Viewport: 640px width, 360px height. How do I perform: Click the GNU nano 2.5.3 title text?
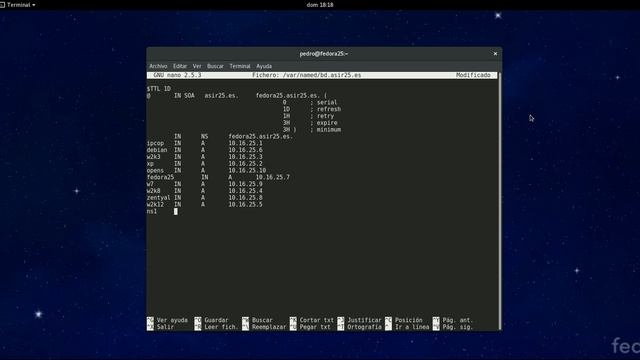point(177,75)
